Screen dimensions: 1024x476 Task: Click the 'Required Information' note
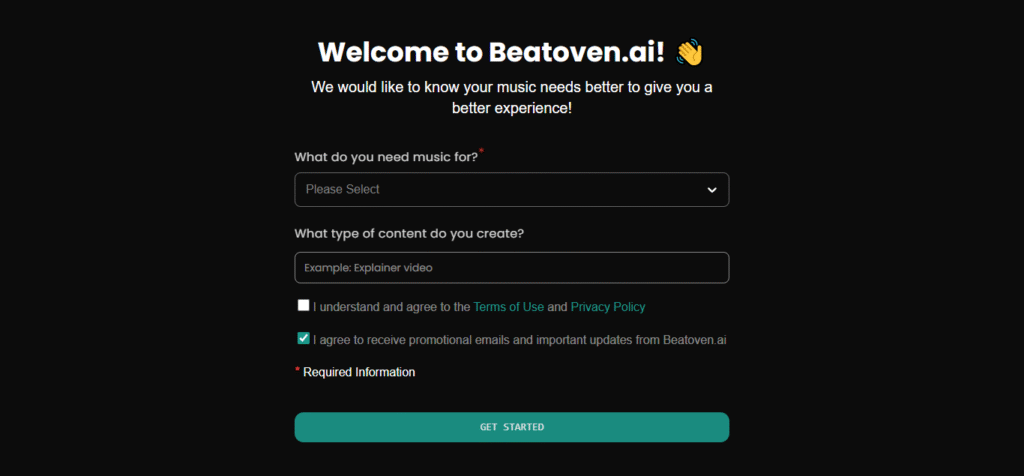click(359, 372)
